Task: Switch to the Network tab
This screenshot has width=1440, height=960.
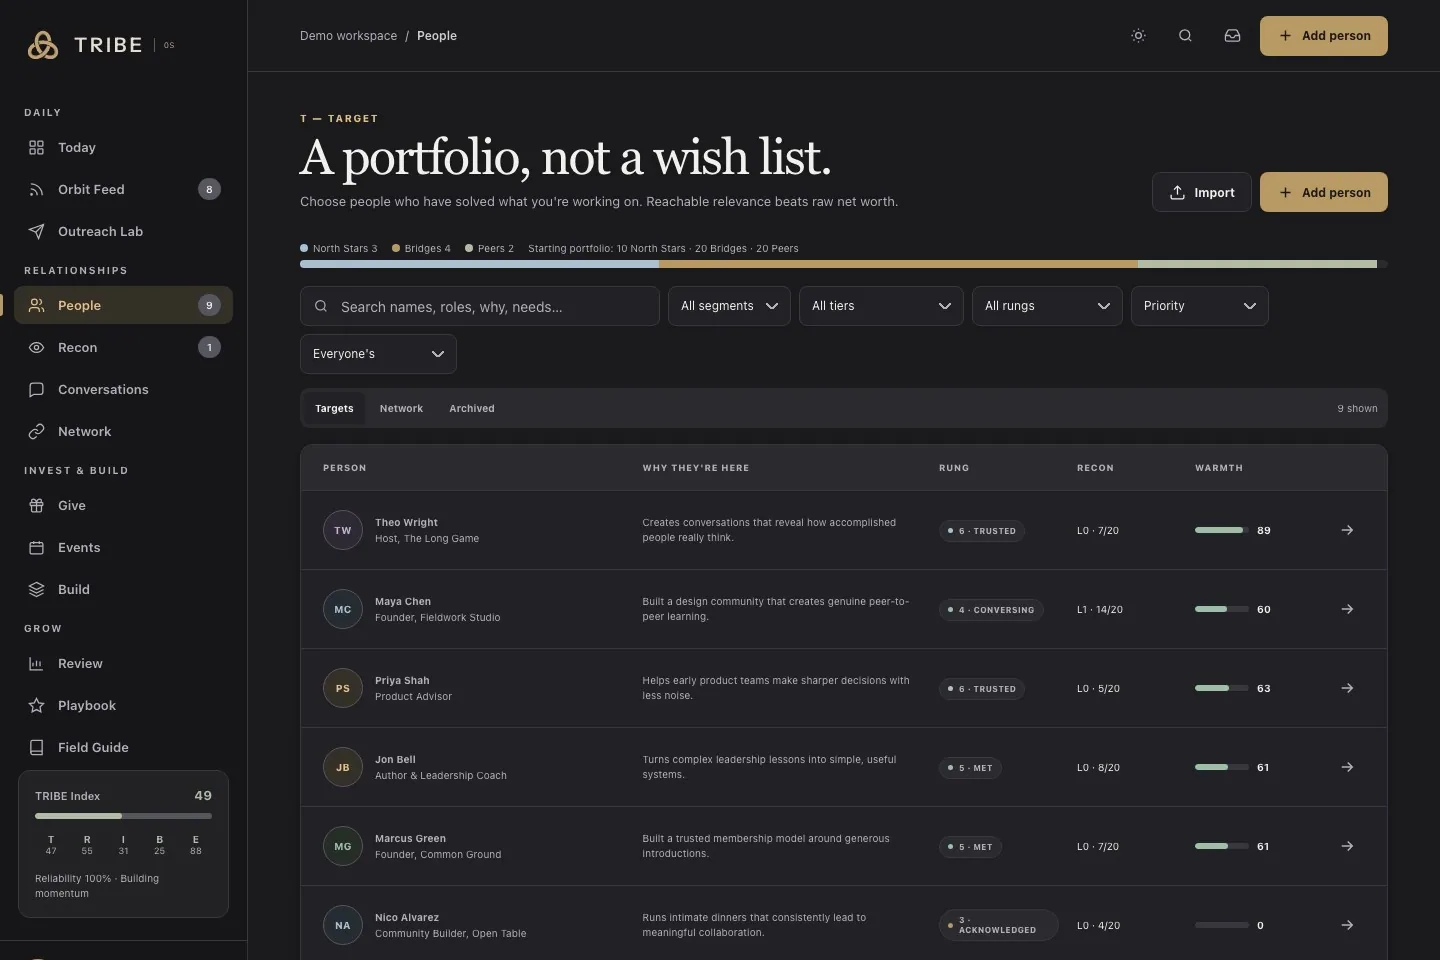Action: [x=401, y=408]
